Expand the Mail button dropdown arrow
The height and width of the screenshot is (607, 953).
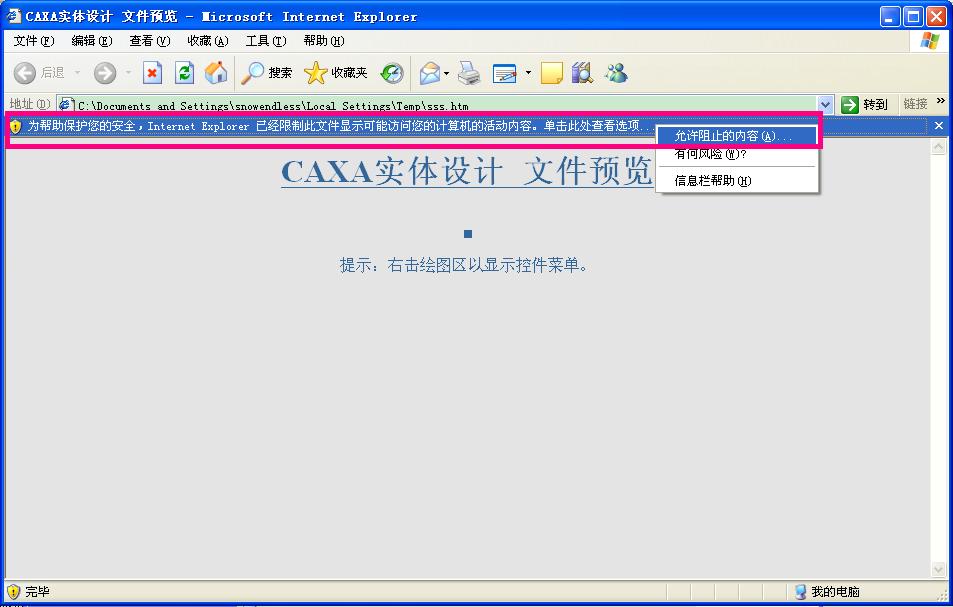point(447,73)
